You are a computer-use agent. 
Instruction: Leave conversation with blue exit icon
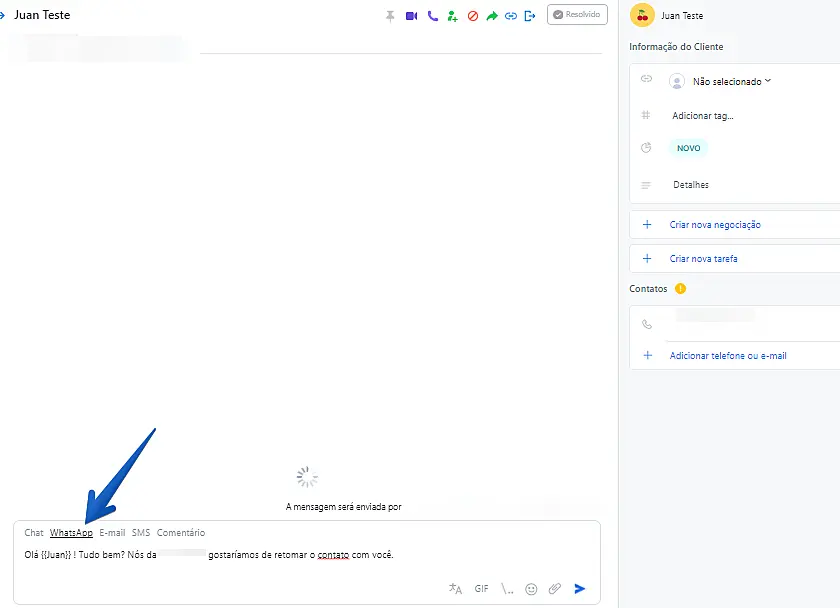coord(530,16)
